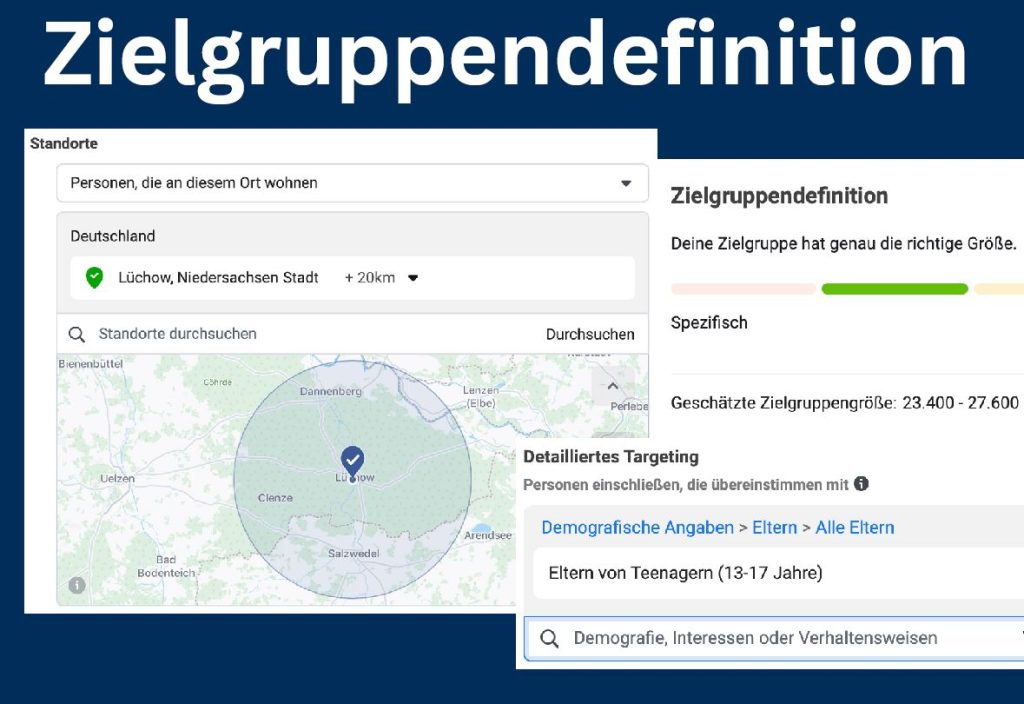1024x704 pixels.
Task: Click the red Spezifisch segment of audience meter
Action: point(743,289)
